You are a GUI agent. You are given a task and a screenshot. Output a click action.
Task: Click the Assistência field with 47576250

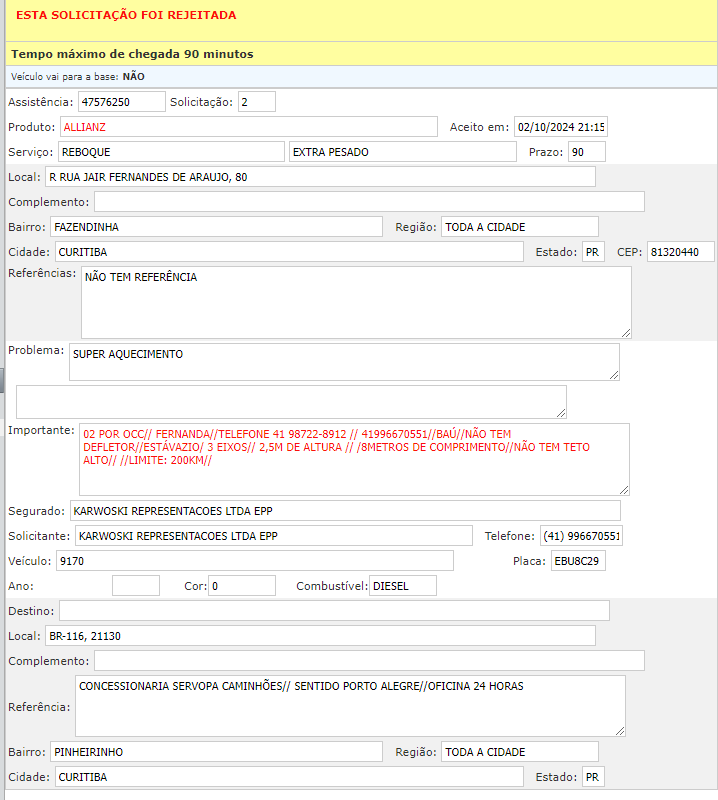[121, 102]
